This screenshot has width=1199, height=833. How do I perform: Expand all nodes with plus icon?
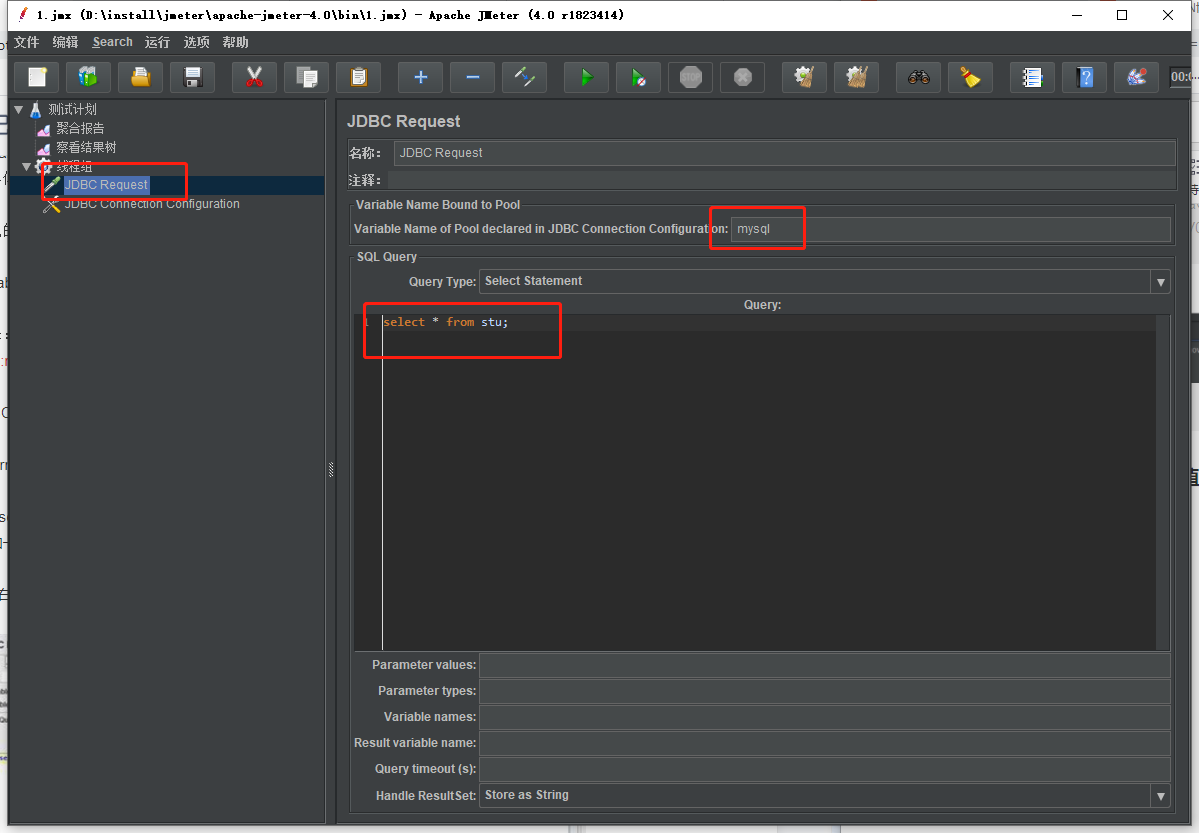[x=420, y=77]
